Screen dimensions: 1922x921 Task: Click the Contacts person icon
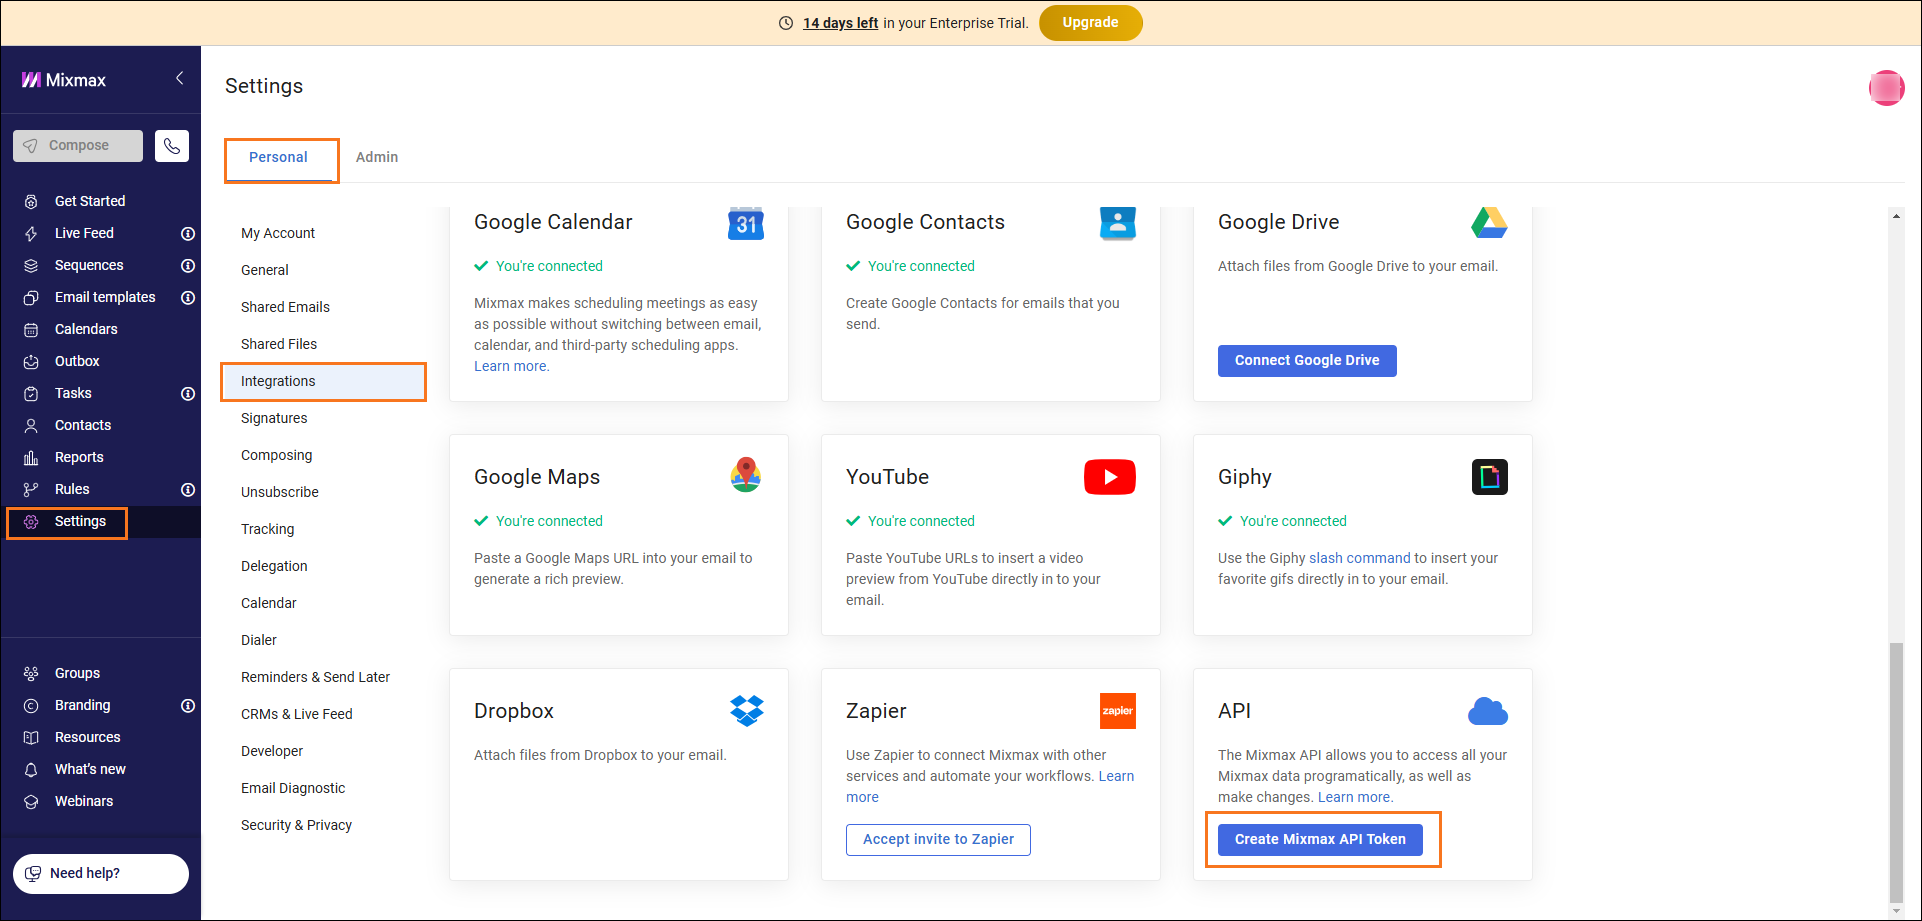tap(31, 426)
